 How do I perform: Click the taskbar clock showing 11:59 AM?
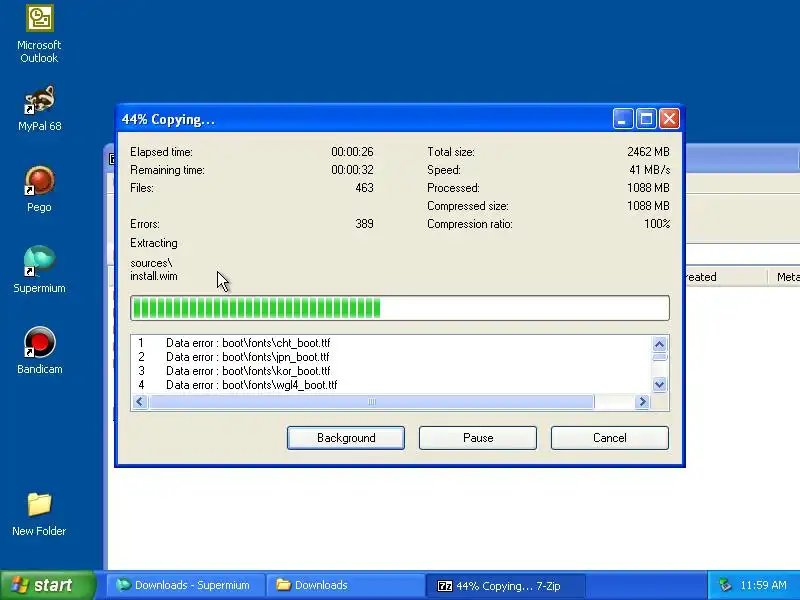763,585
